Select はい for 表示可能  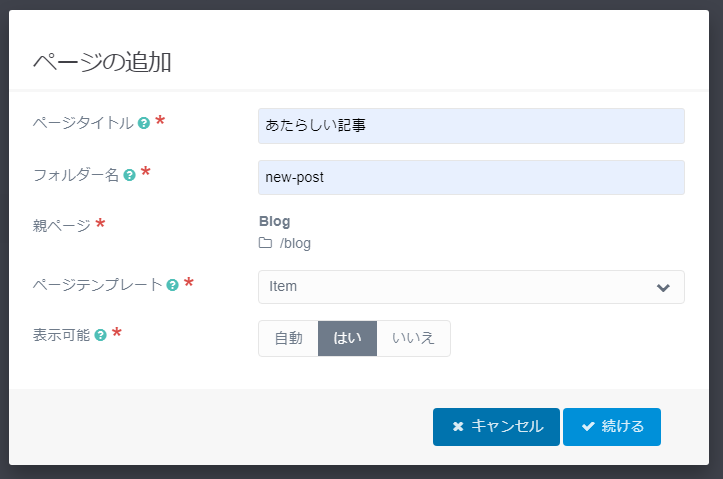click(x=347, y=338)
